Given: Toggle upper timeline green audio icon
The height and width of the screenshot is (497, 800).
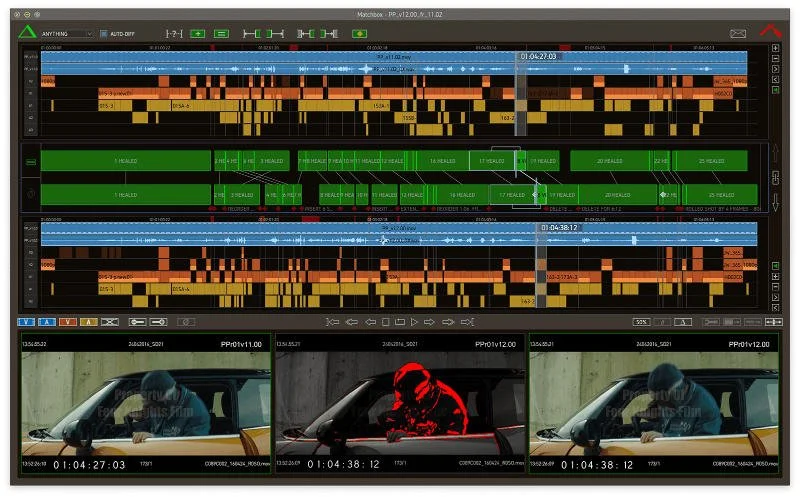Looking at the screenshot, I should 776,90.
